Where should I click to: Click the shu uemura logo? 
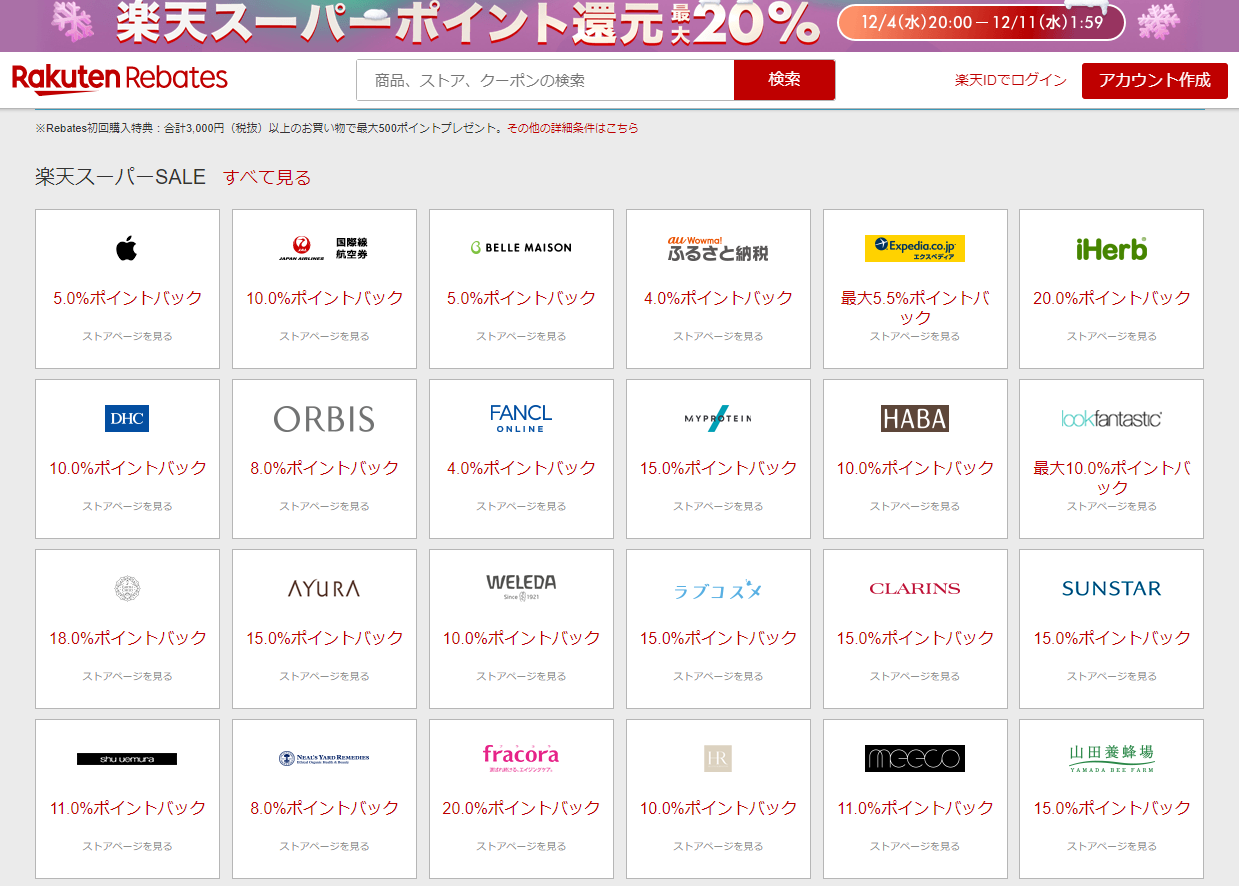click(126, 759)
